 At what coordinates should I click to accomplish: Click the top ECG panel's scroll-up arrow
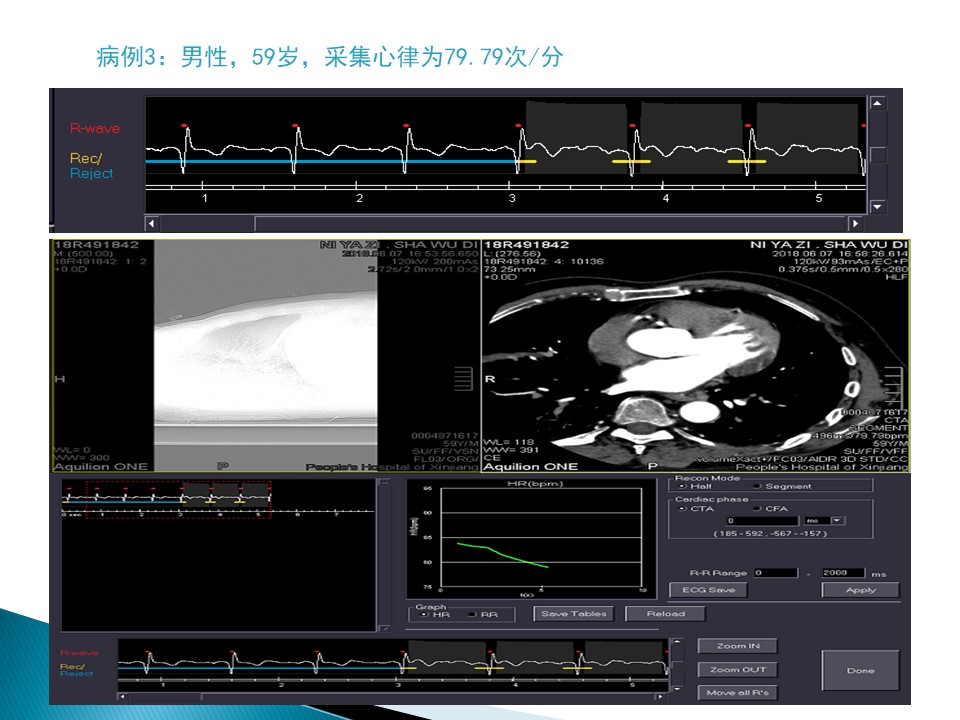point(877,103)
